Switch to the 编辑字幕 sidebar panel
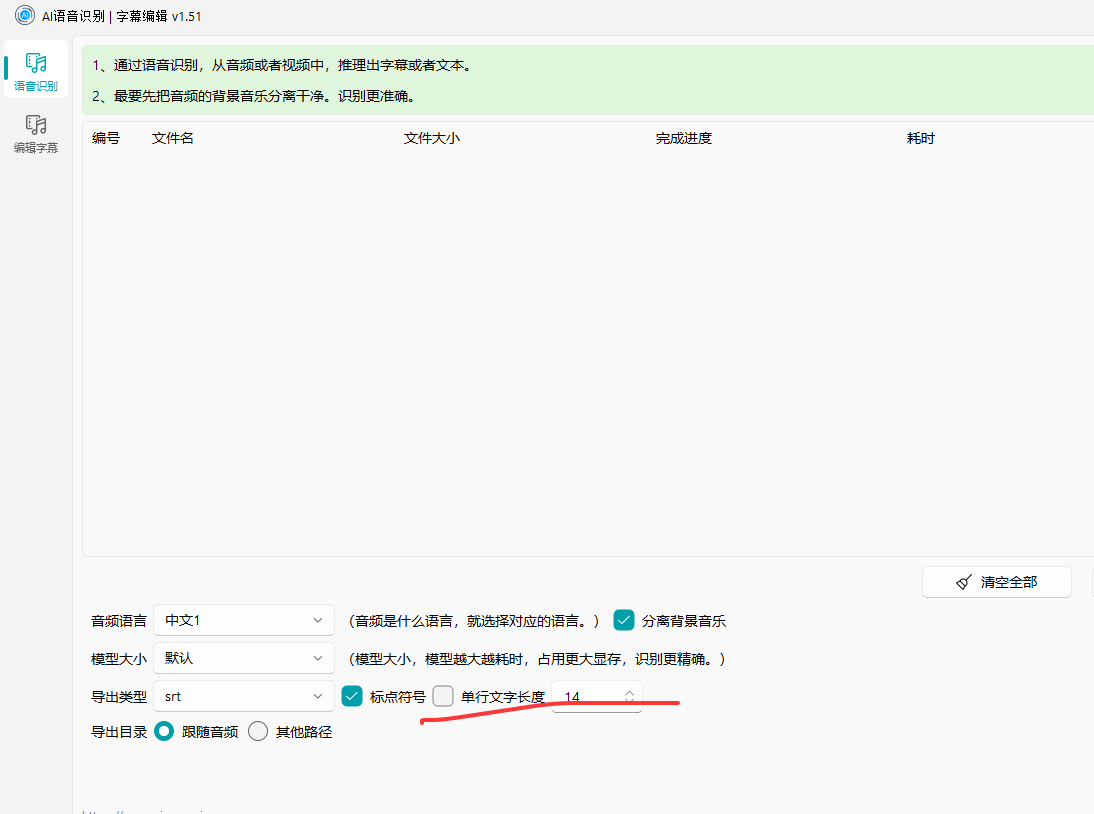Screen dimensions: 1094x814 [36, 133]
